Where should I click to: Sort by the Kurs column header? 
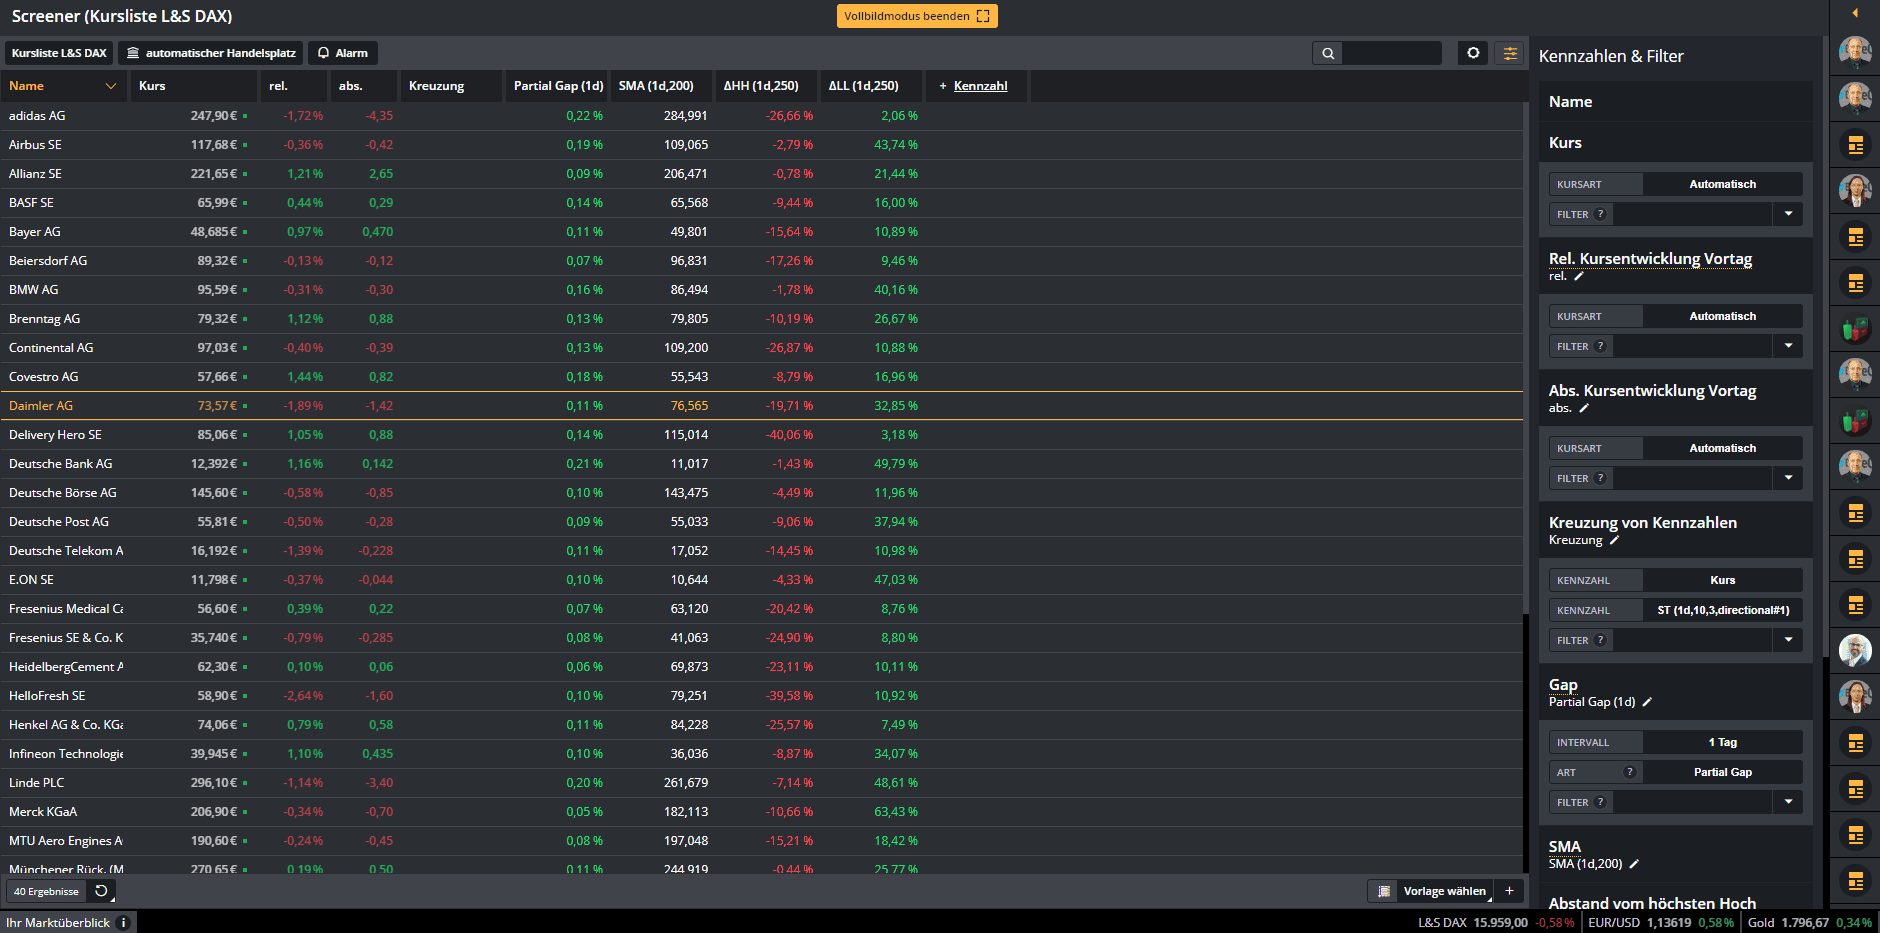[x=193, y=86]
